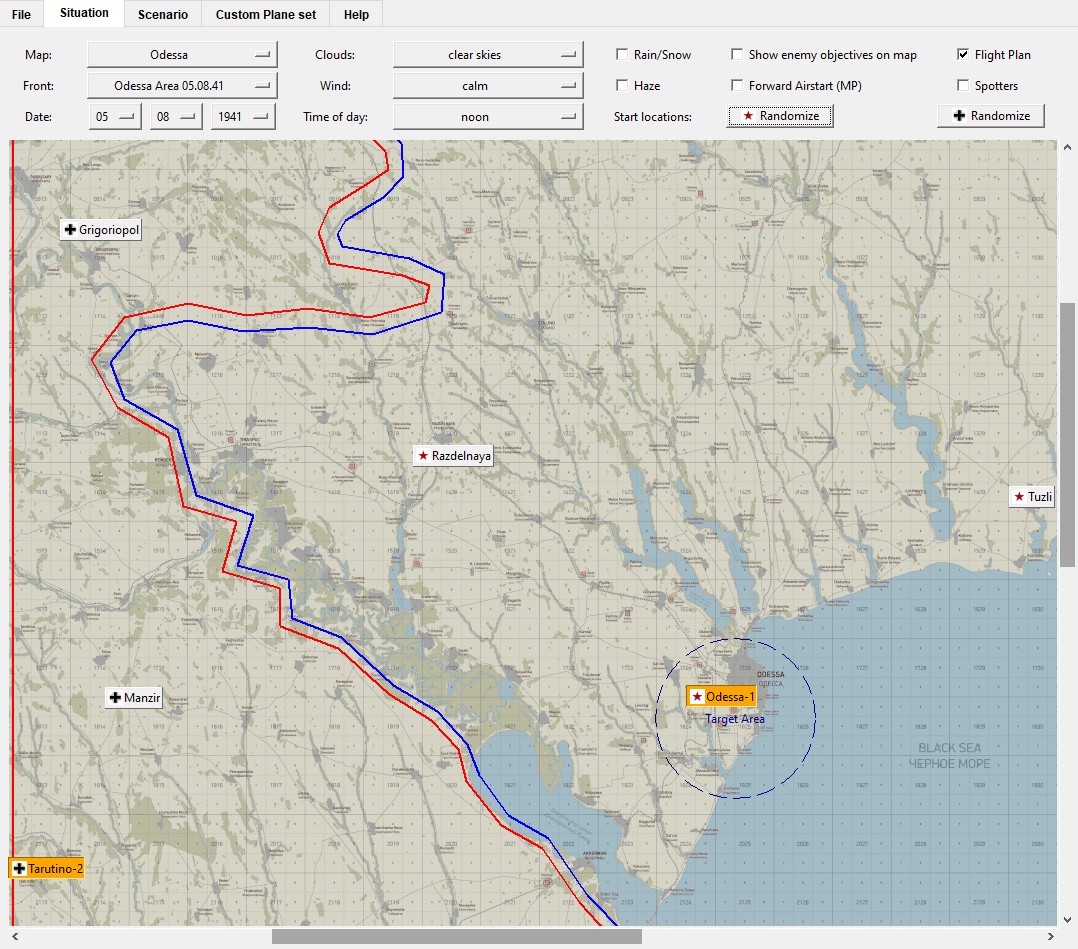Click the Target Area circle label
Screen dimensions: 1078x949
[x=735, y=719]
